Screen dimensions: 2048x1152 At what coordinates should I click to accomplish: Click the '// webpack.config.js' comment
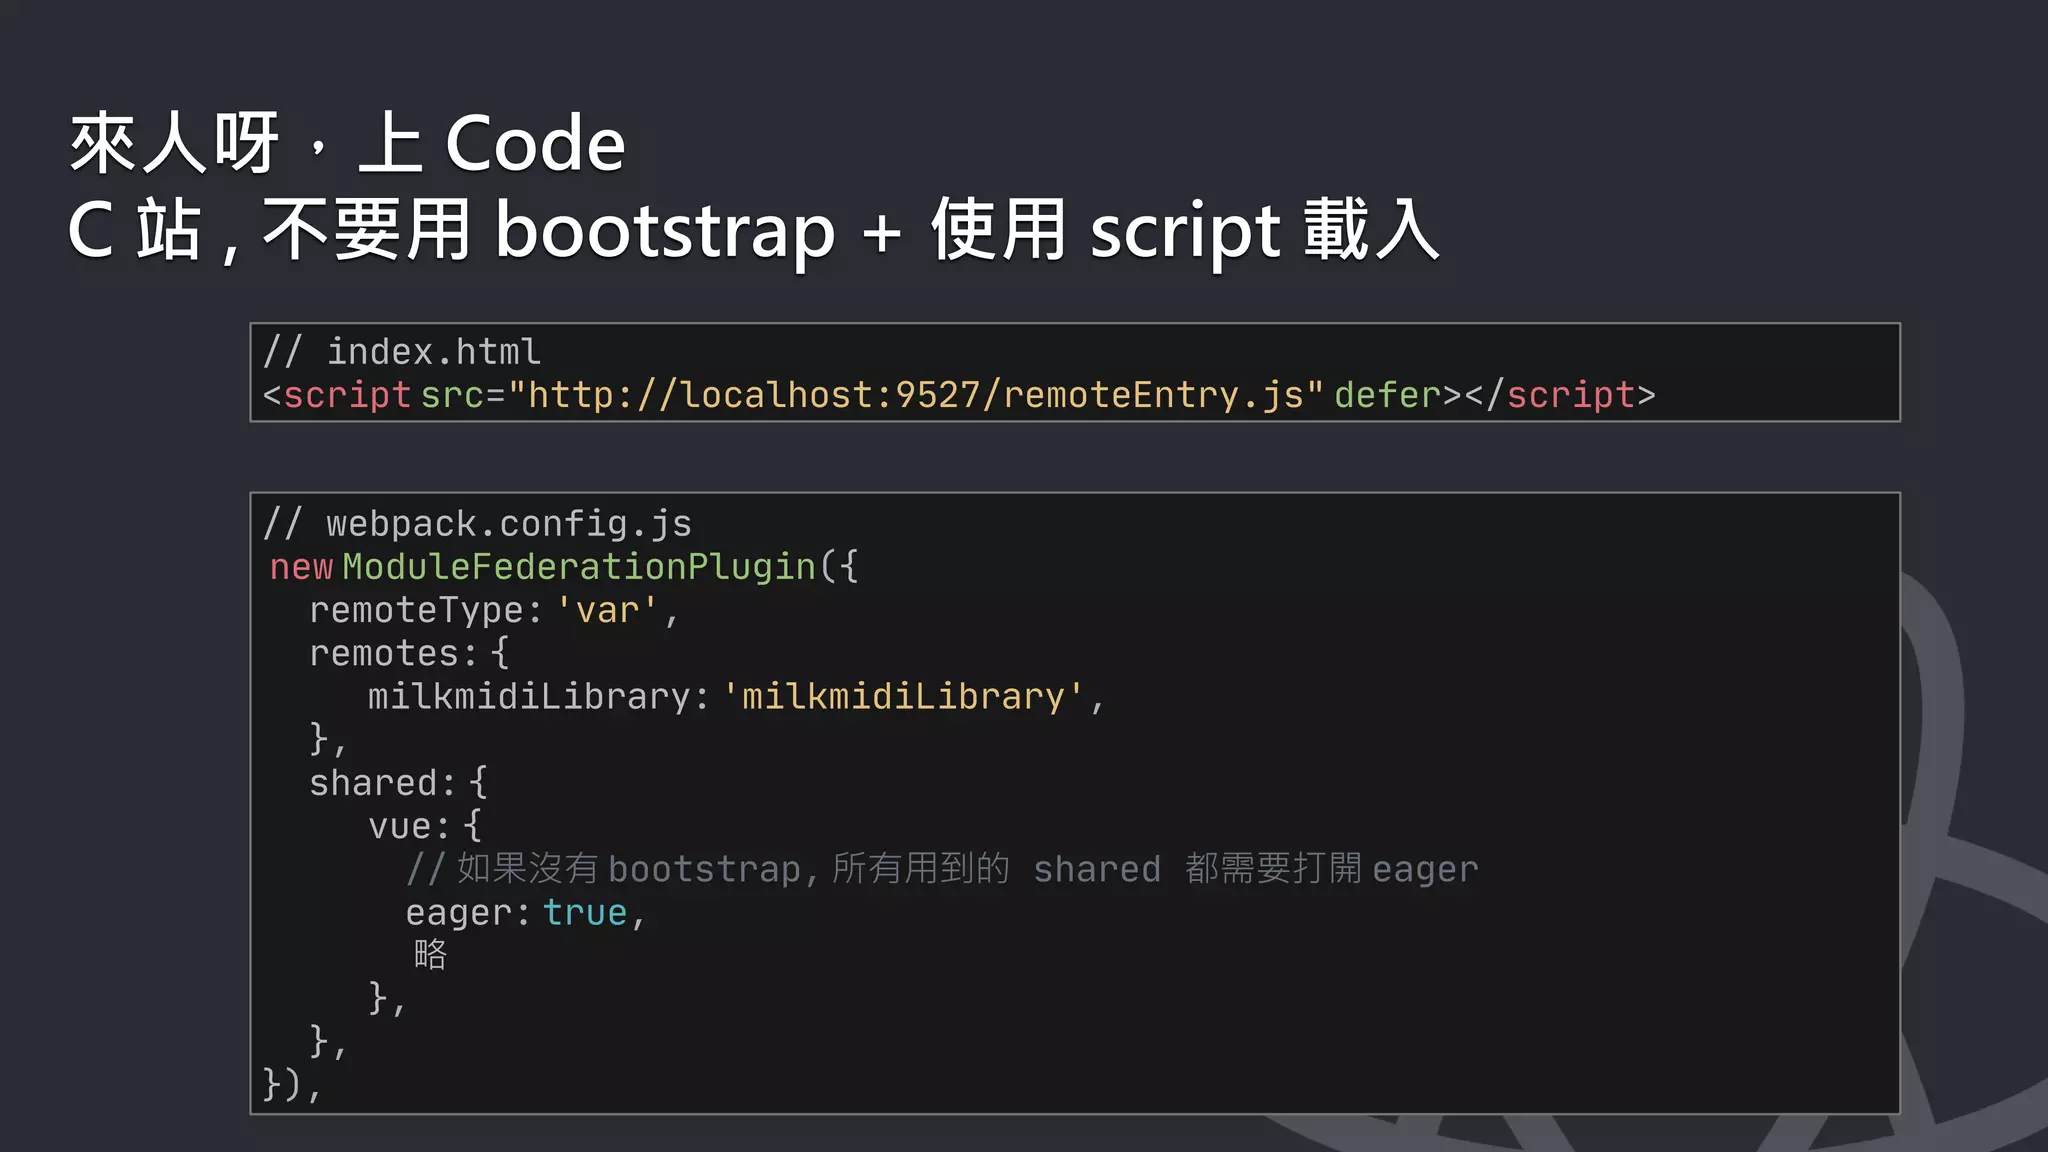click(x=477, y=524)
